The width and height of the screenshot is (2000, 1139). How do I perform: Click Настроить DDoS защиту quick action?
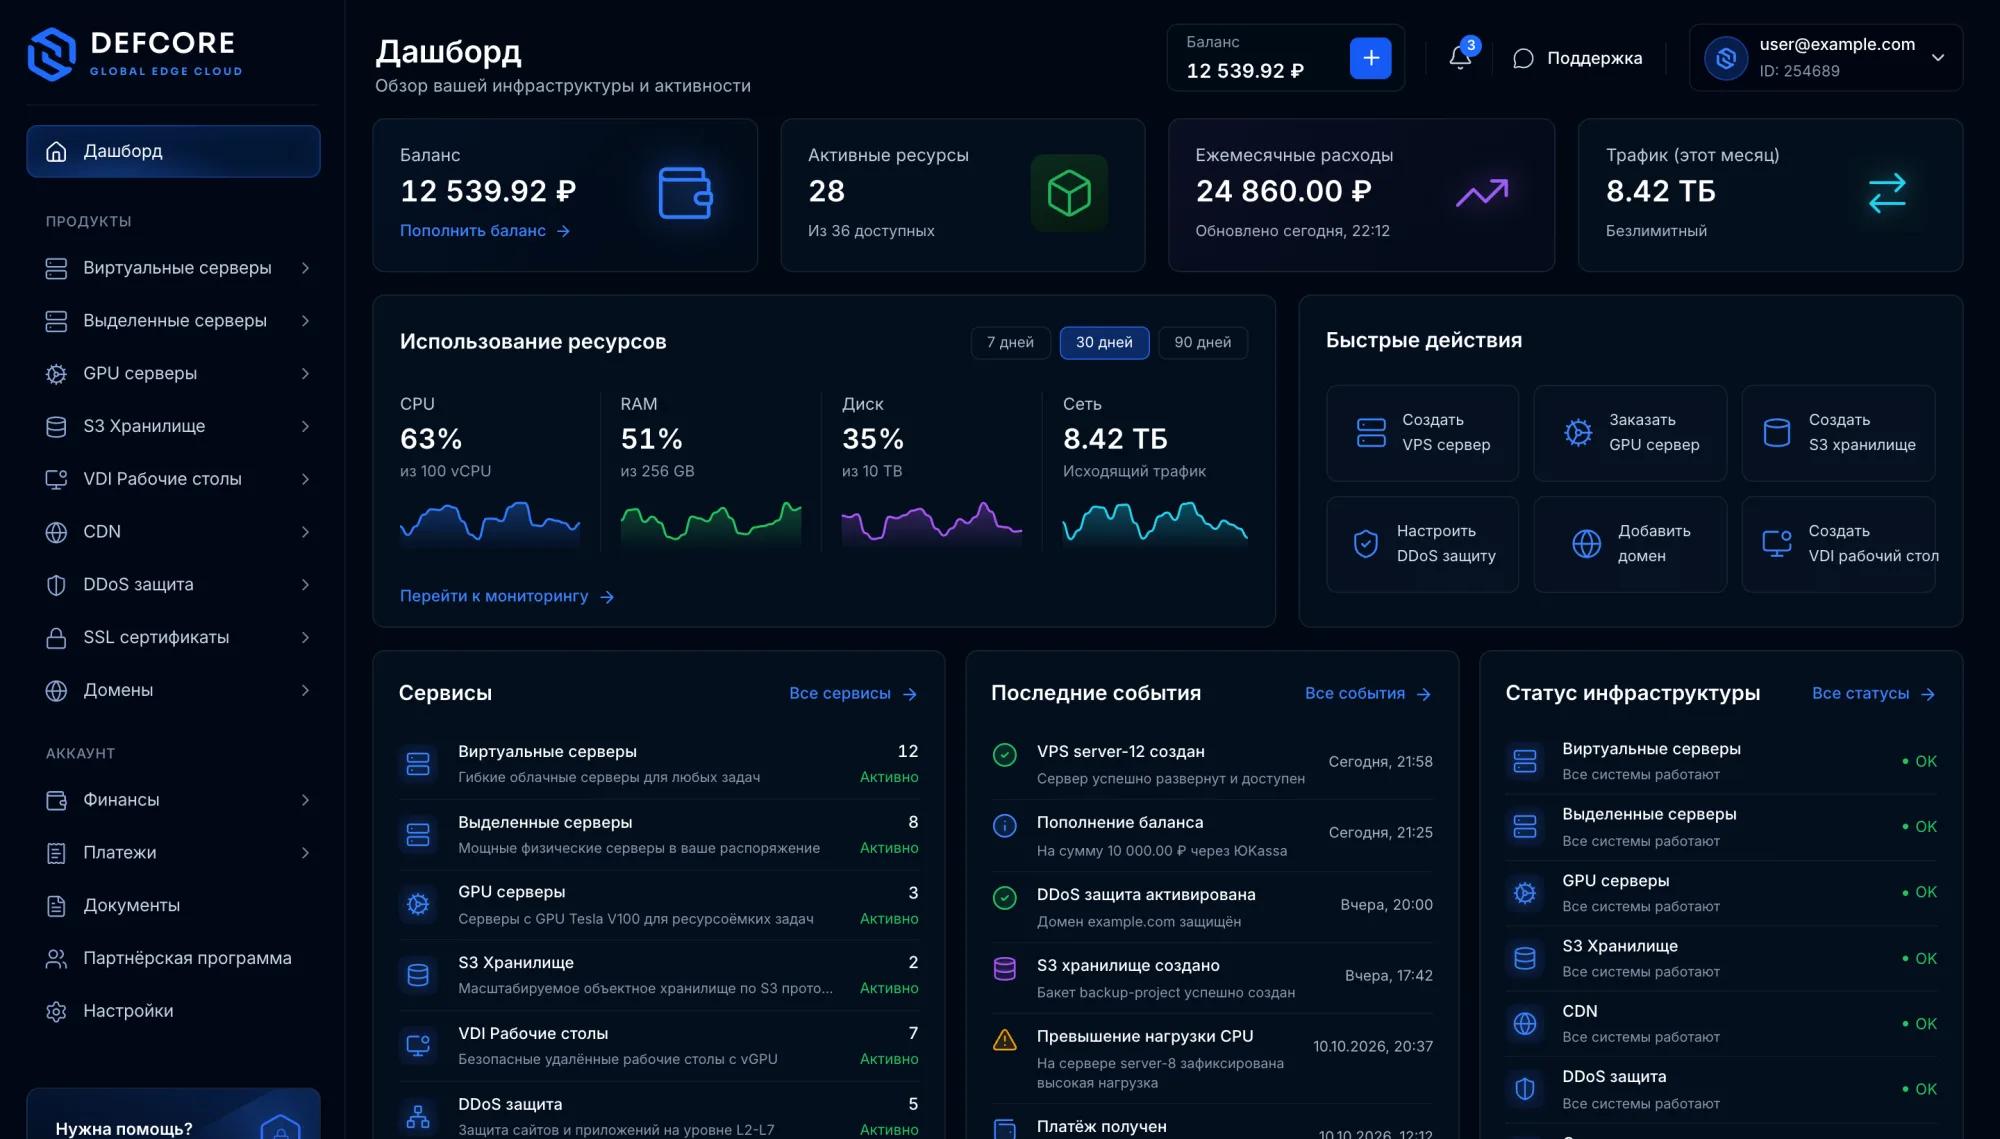(1422, 544)
